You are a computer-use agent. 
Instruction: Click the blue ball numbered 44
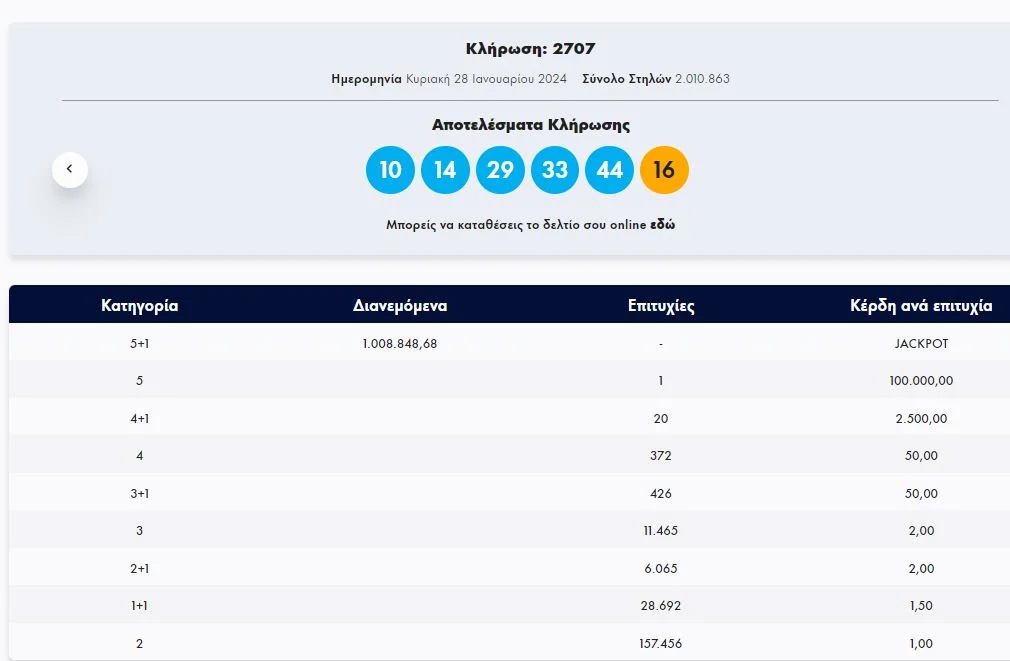[609, 170]
